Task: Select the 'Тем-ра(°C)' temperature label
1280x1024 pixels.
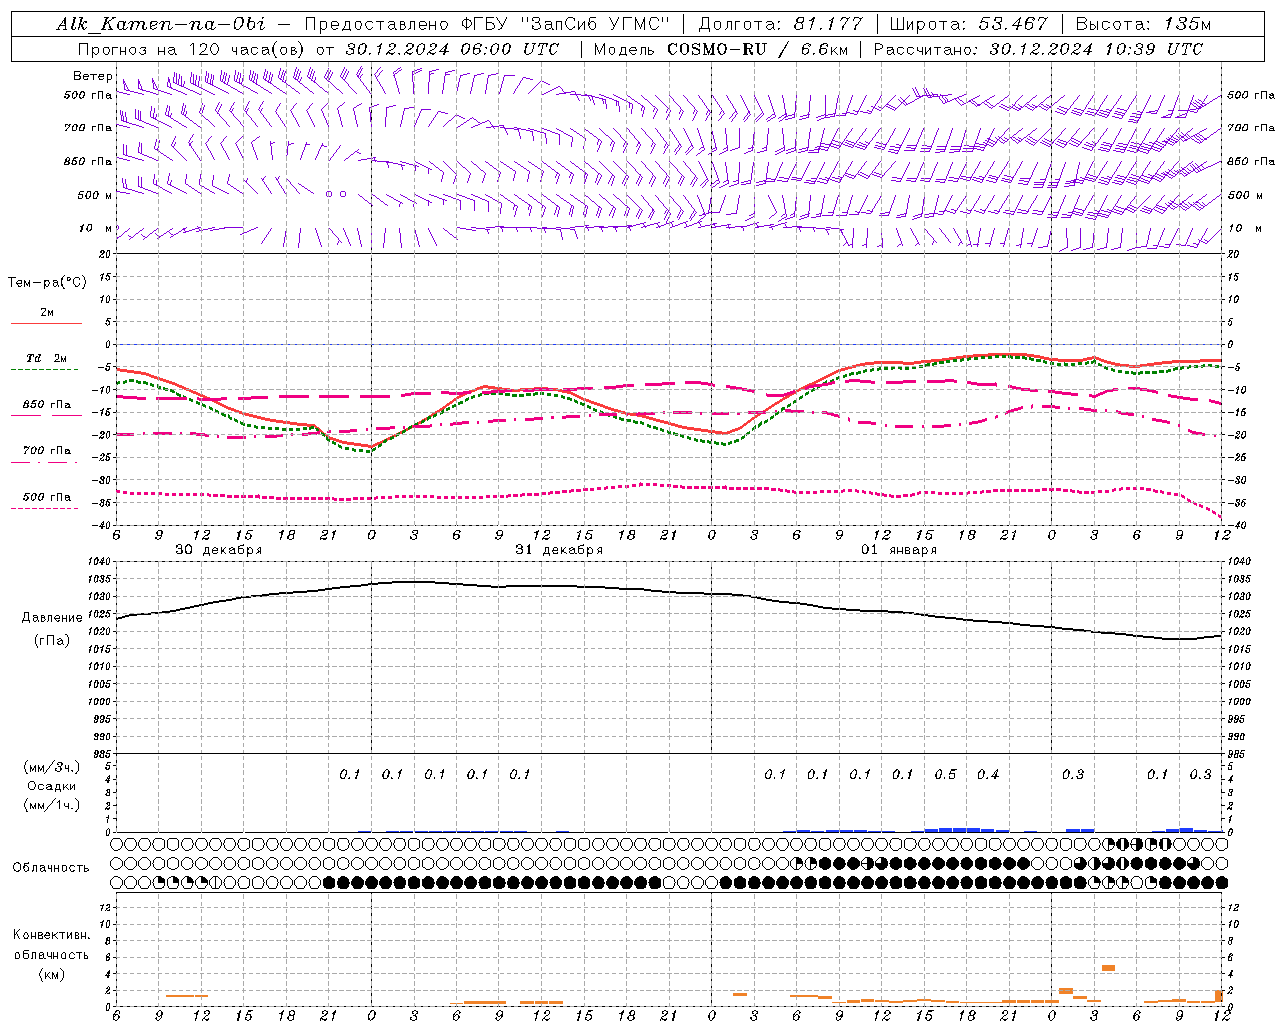Action: [47, 283]
